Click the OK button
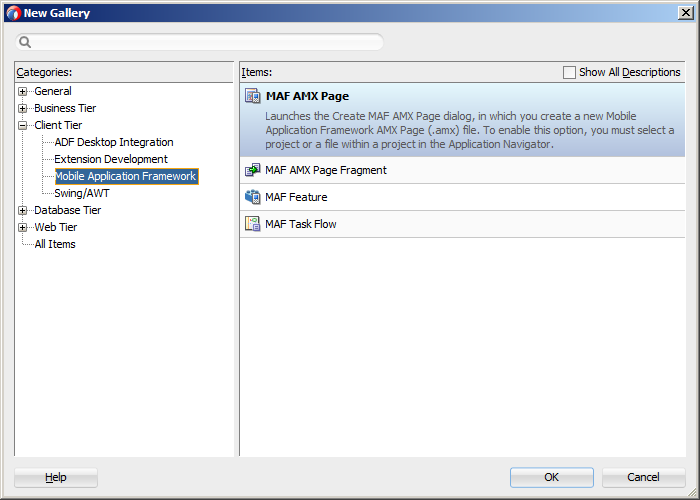Image resolution: width=700 pixels, height=500 pixels. [552, 477]
